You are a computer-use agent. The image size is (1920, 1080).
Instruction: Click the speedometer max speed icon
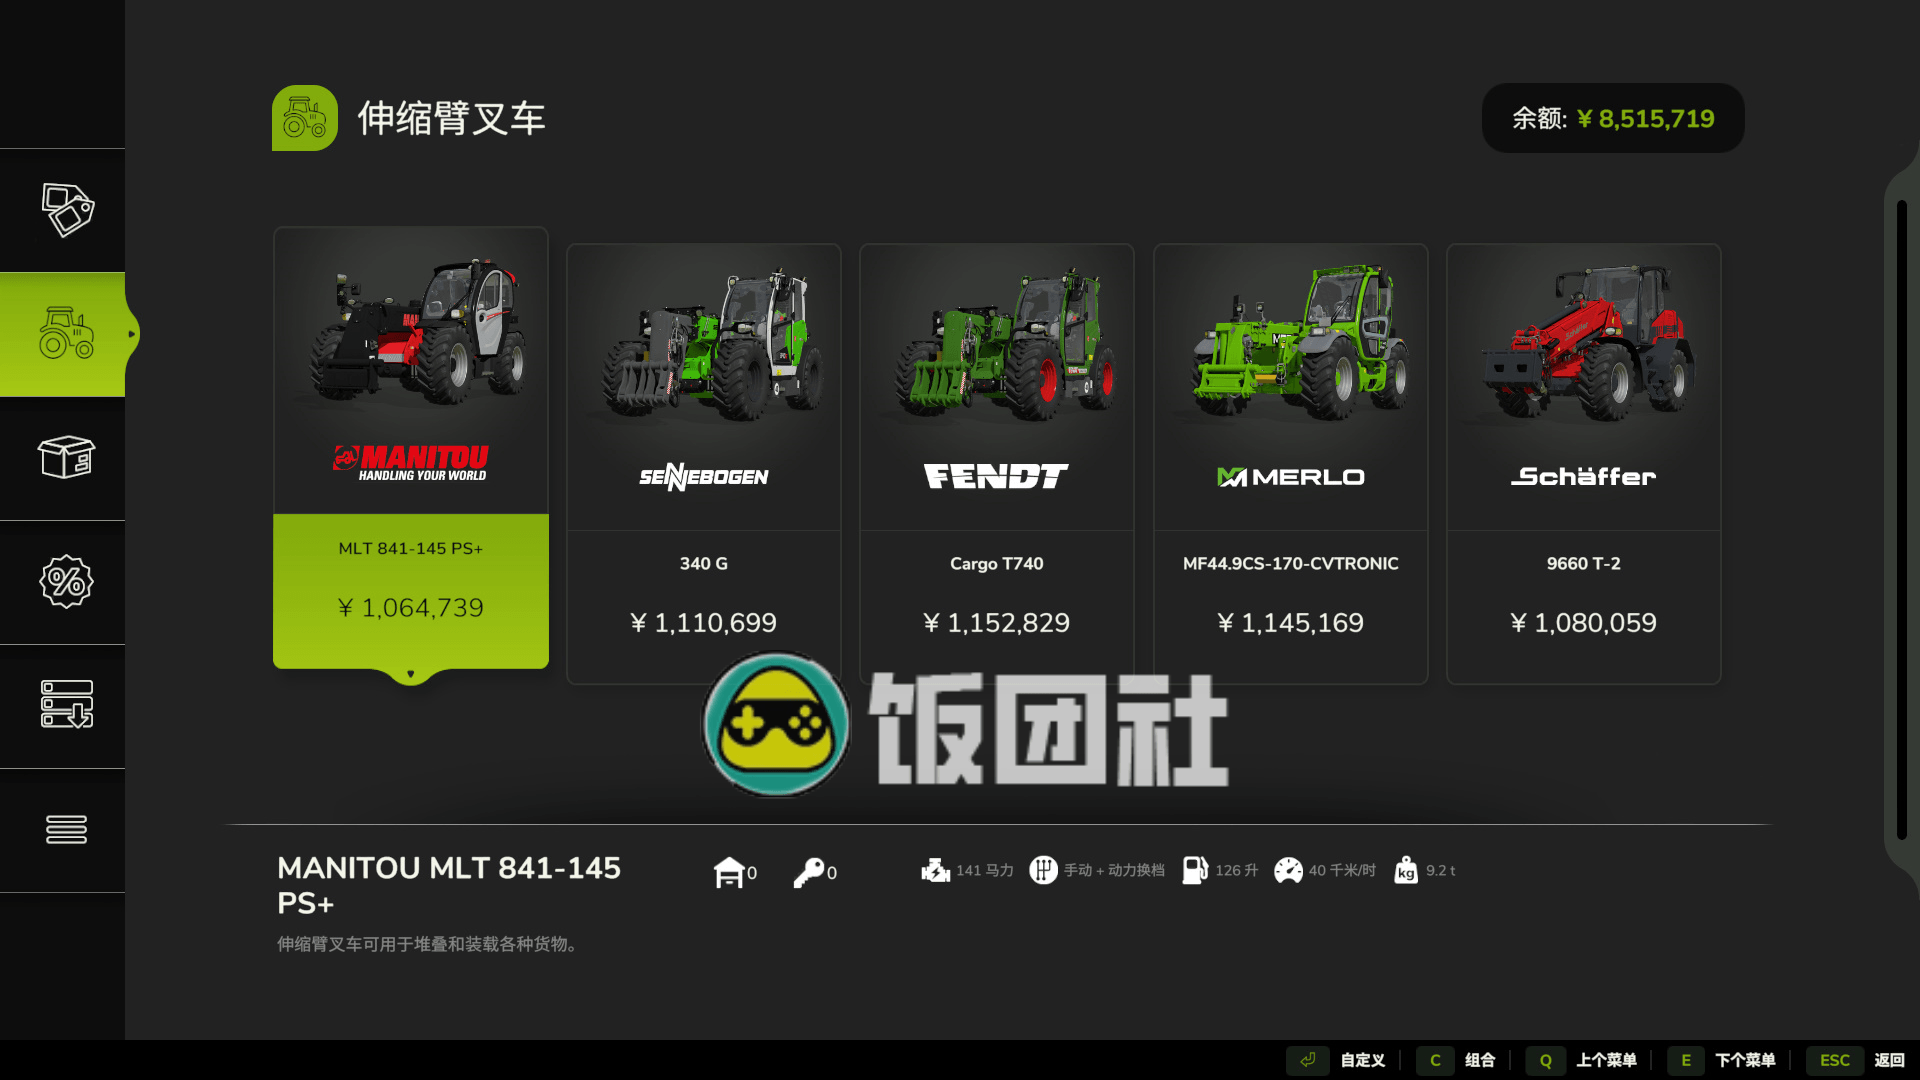pyautogui.click(x=1288, y=871)
